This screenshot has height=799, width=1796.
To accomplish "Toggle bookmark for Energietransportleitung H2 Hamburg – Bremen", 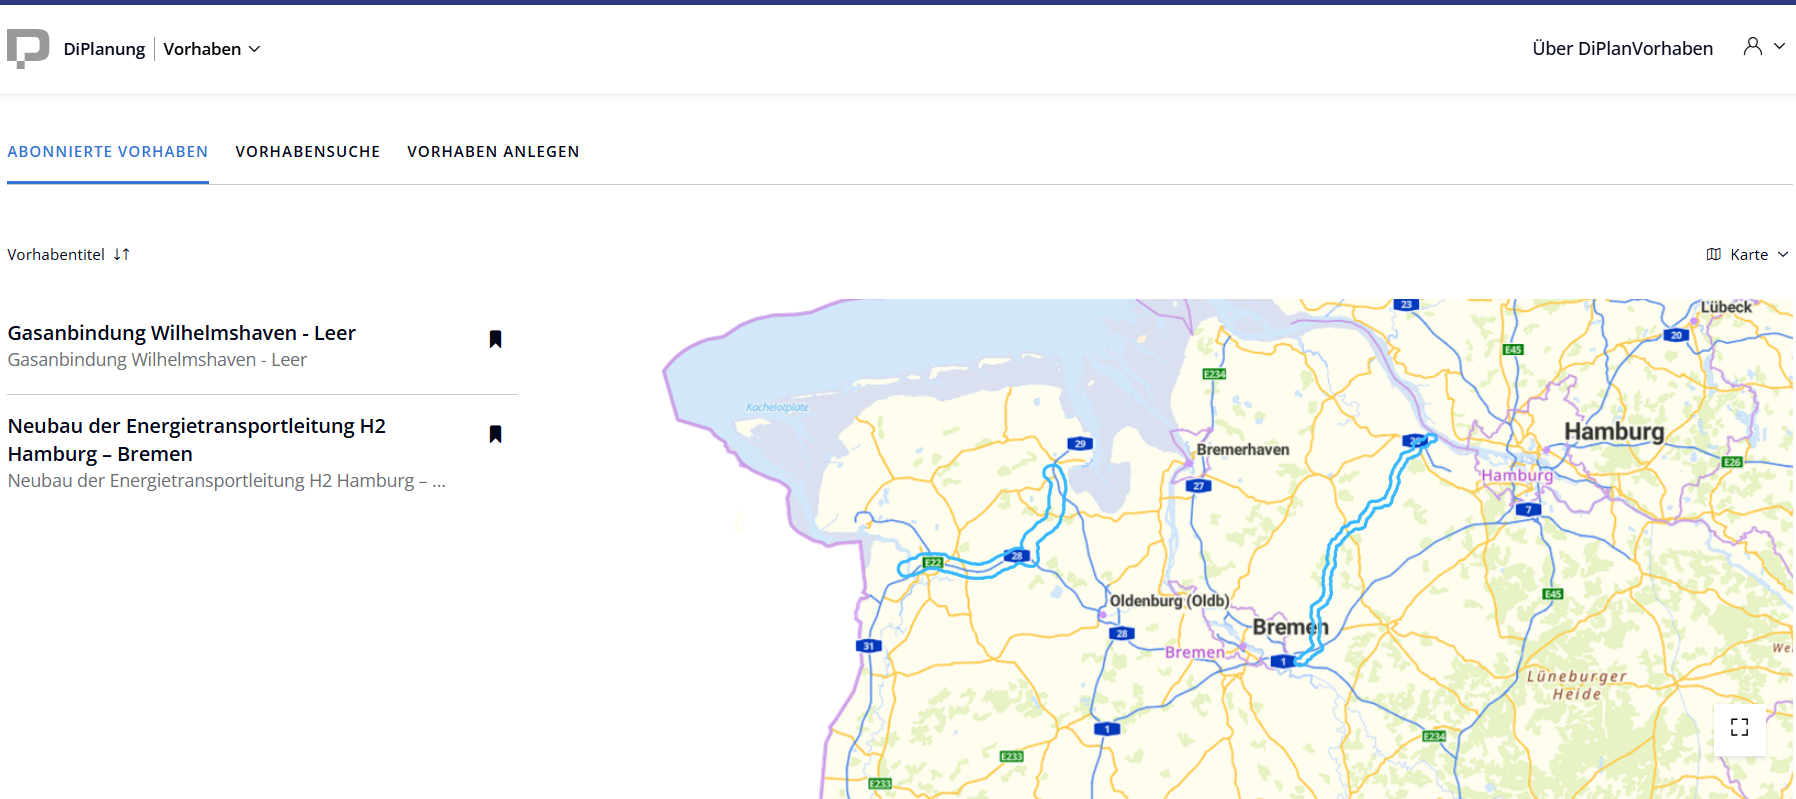I will pos(495,434).
